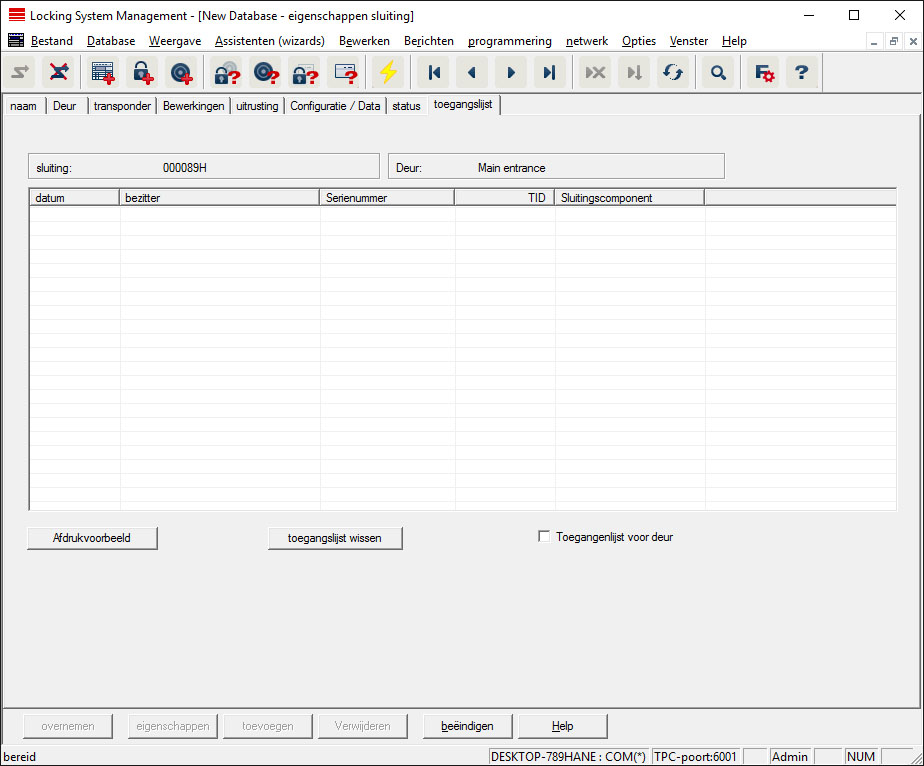Open the filter settings icon
Image resolution: width=924 pixels, height=766 pixels.
click(x=764, y=73)
